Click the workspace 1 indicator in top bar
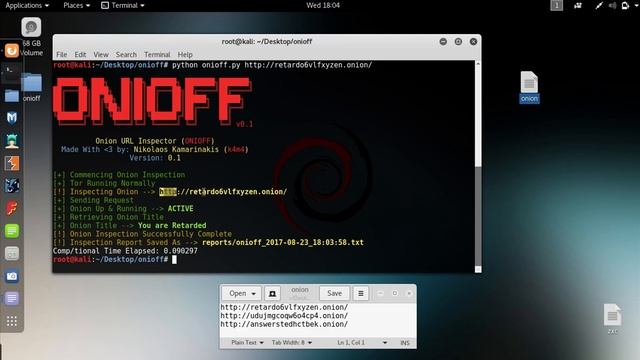This screenshot has width=640, height=360. pos(556,5)
